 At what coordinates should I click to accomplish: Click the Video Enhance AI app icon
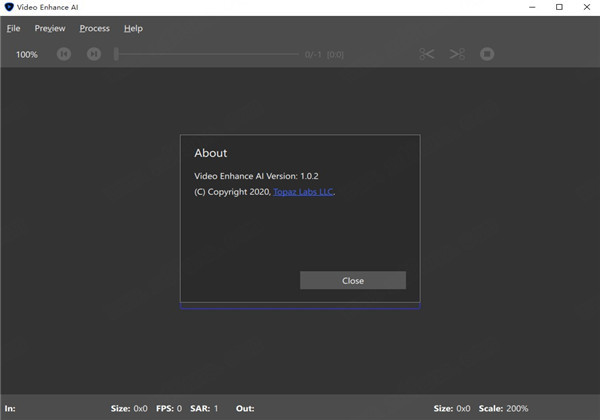9,7
